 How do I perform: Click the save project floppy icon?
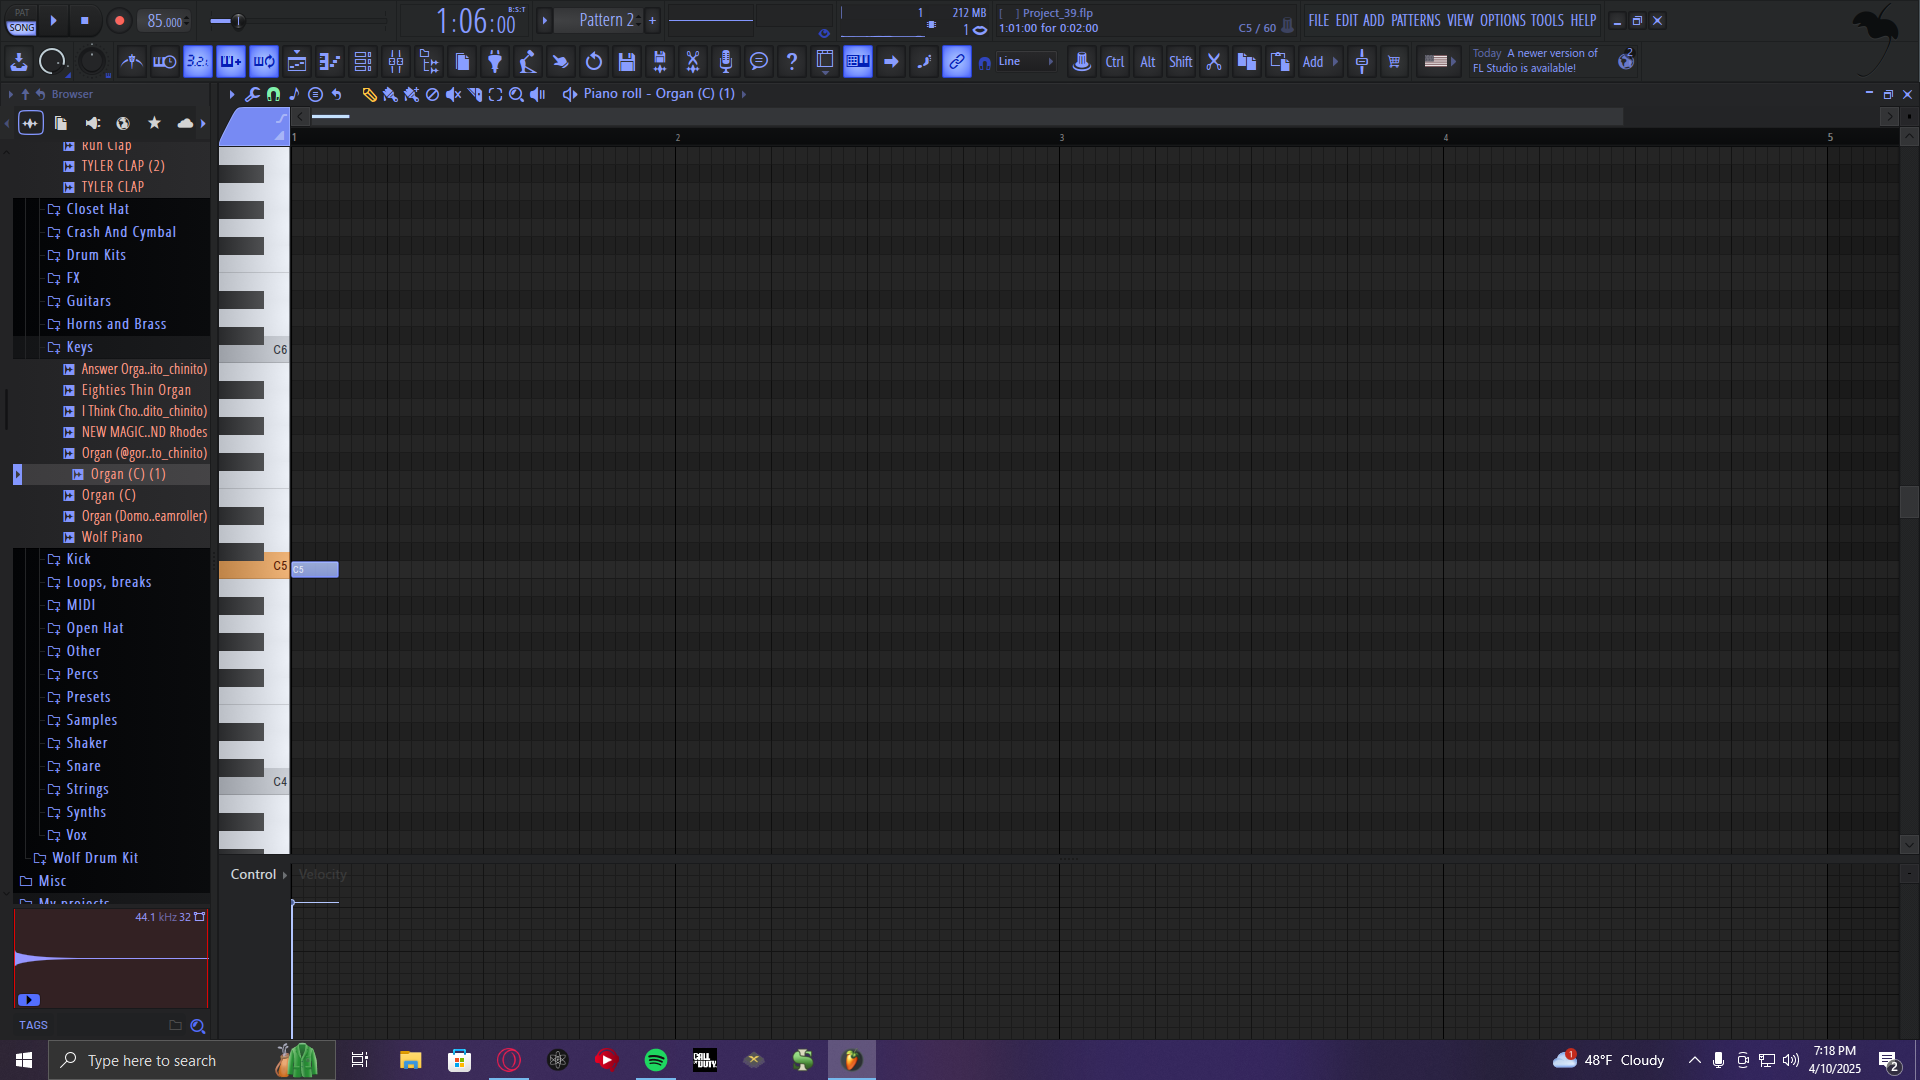(x=627, y=62)
